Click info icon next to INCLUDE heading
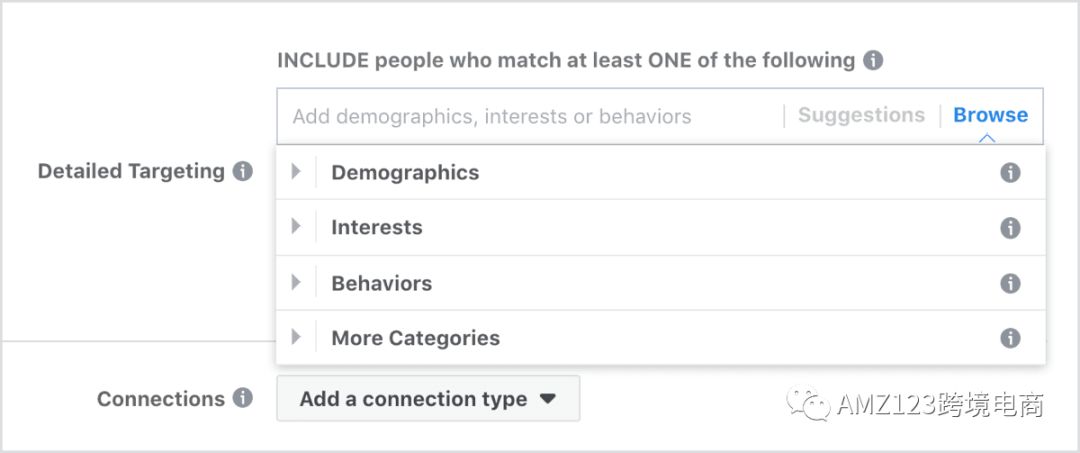This screenshot has height=453, width=1080. coord(873,60)
